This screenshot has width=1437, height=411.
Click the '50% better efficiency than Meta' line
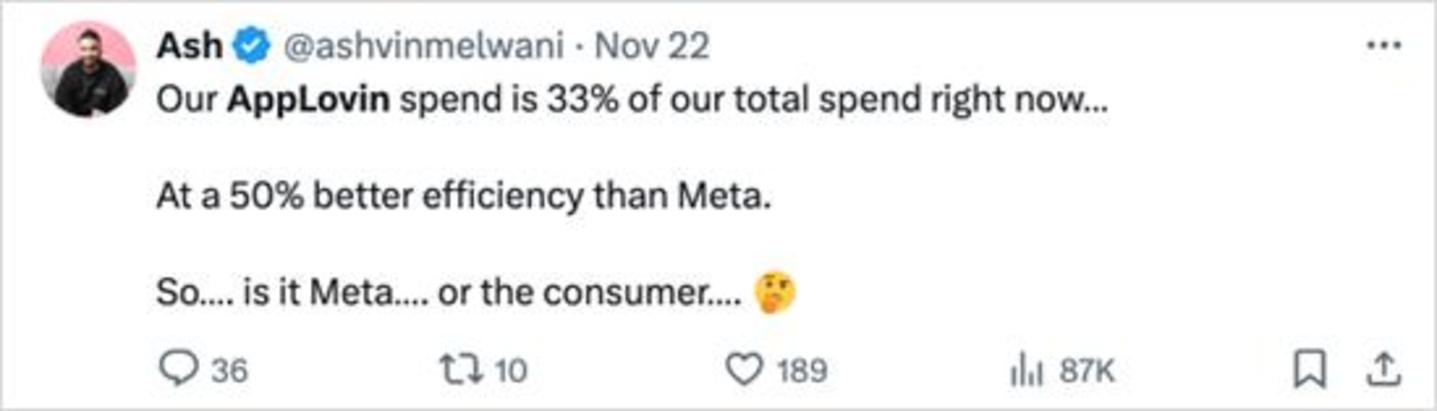click(464, 197)
